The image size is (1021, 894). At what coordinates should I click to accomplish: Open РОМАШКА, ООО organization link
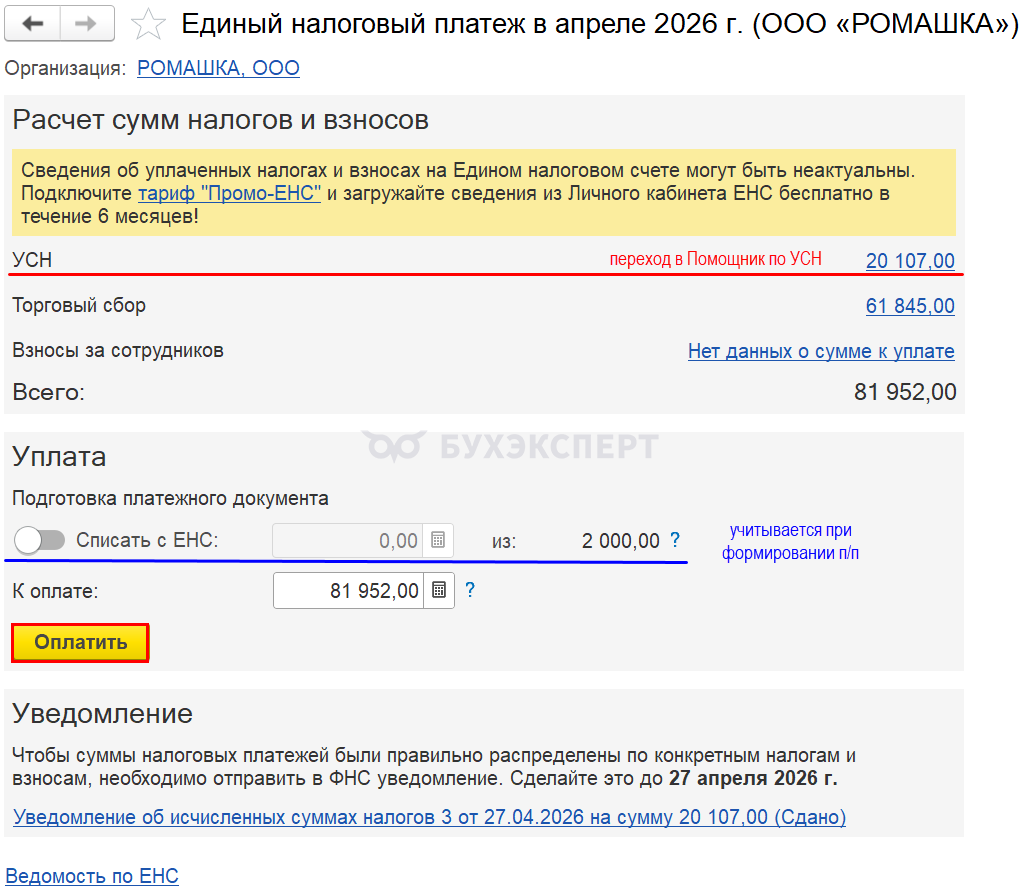tap(218, 68)
